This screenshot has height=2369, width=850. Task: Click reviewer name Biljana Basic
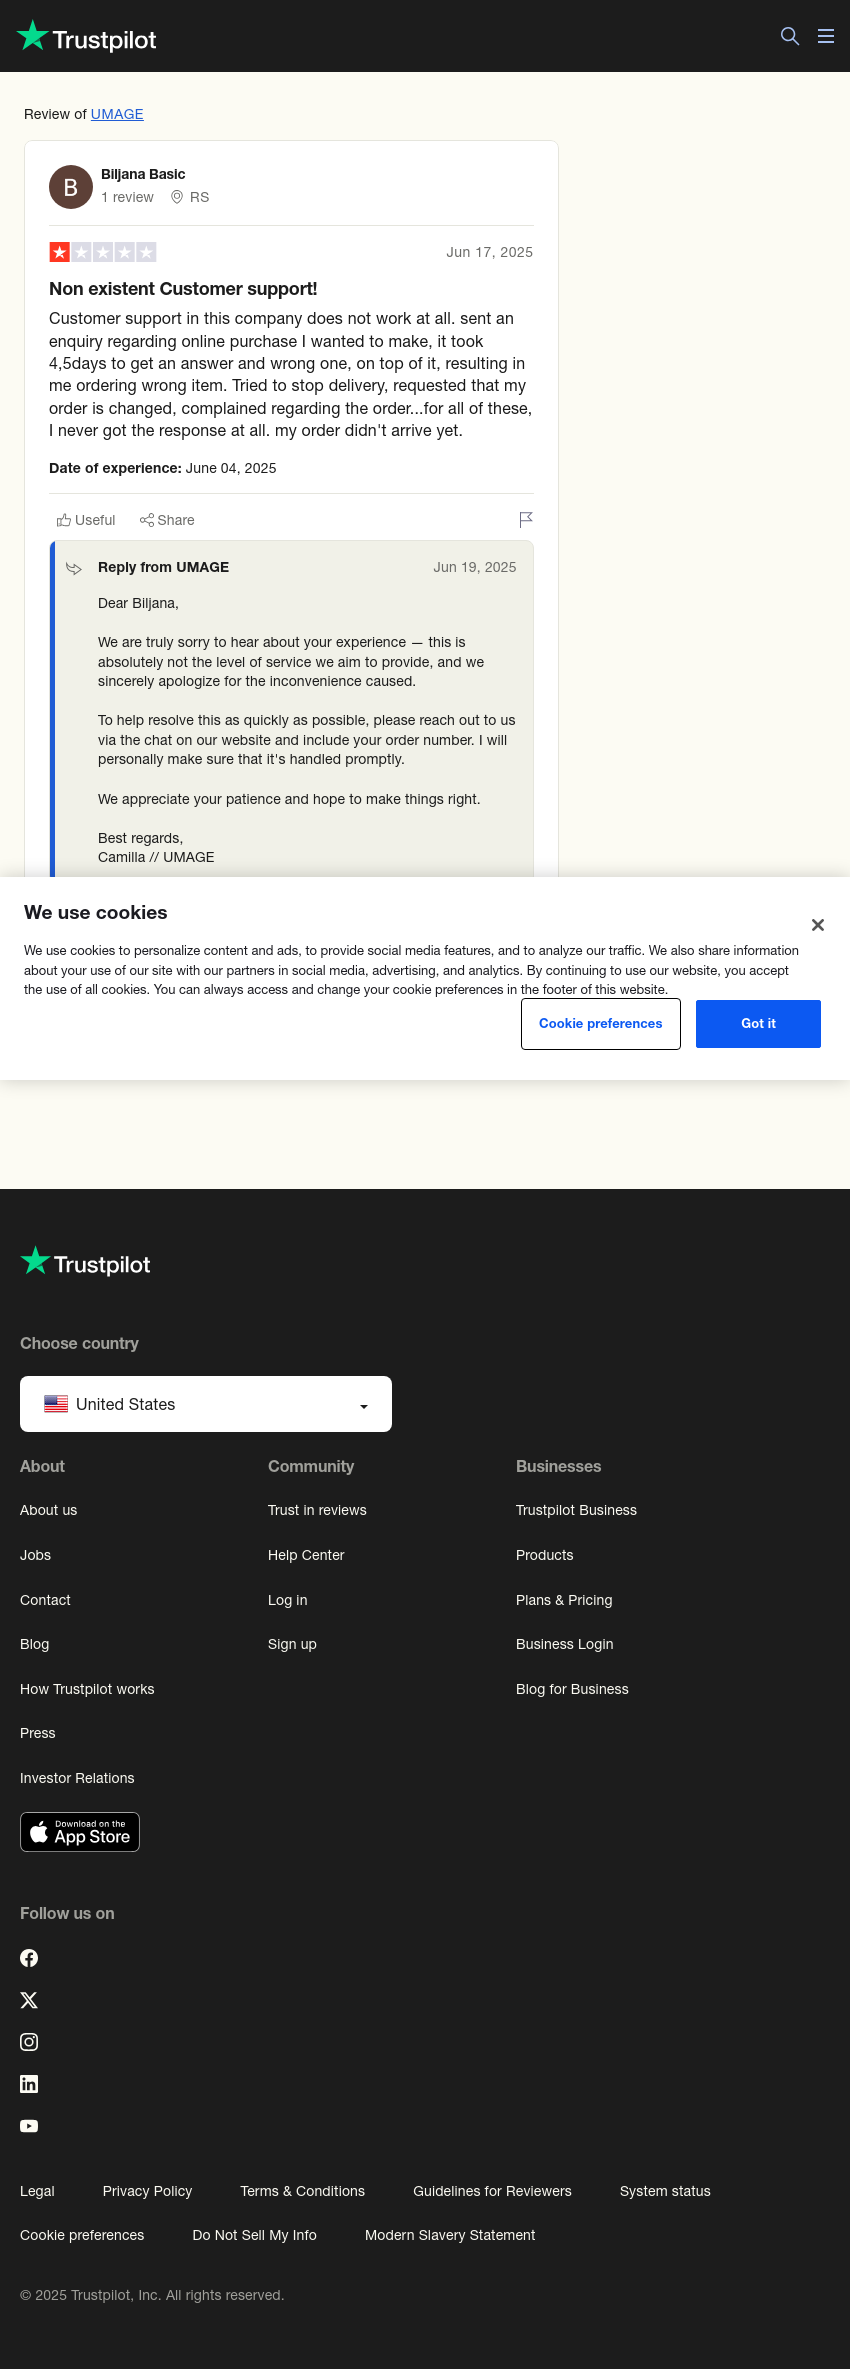(143, 174)
